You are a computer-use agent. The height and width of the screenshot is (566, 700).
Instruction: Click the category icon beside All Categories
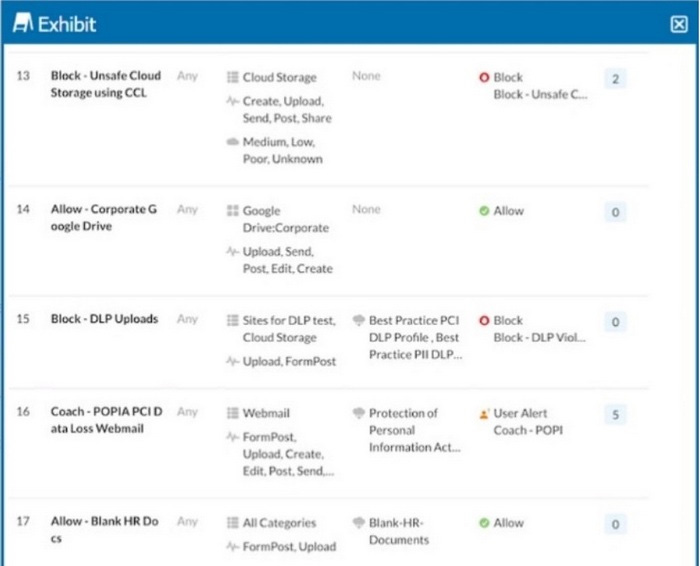click(x=233, y=523)
